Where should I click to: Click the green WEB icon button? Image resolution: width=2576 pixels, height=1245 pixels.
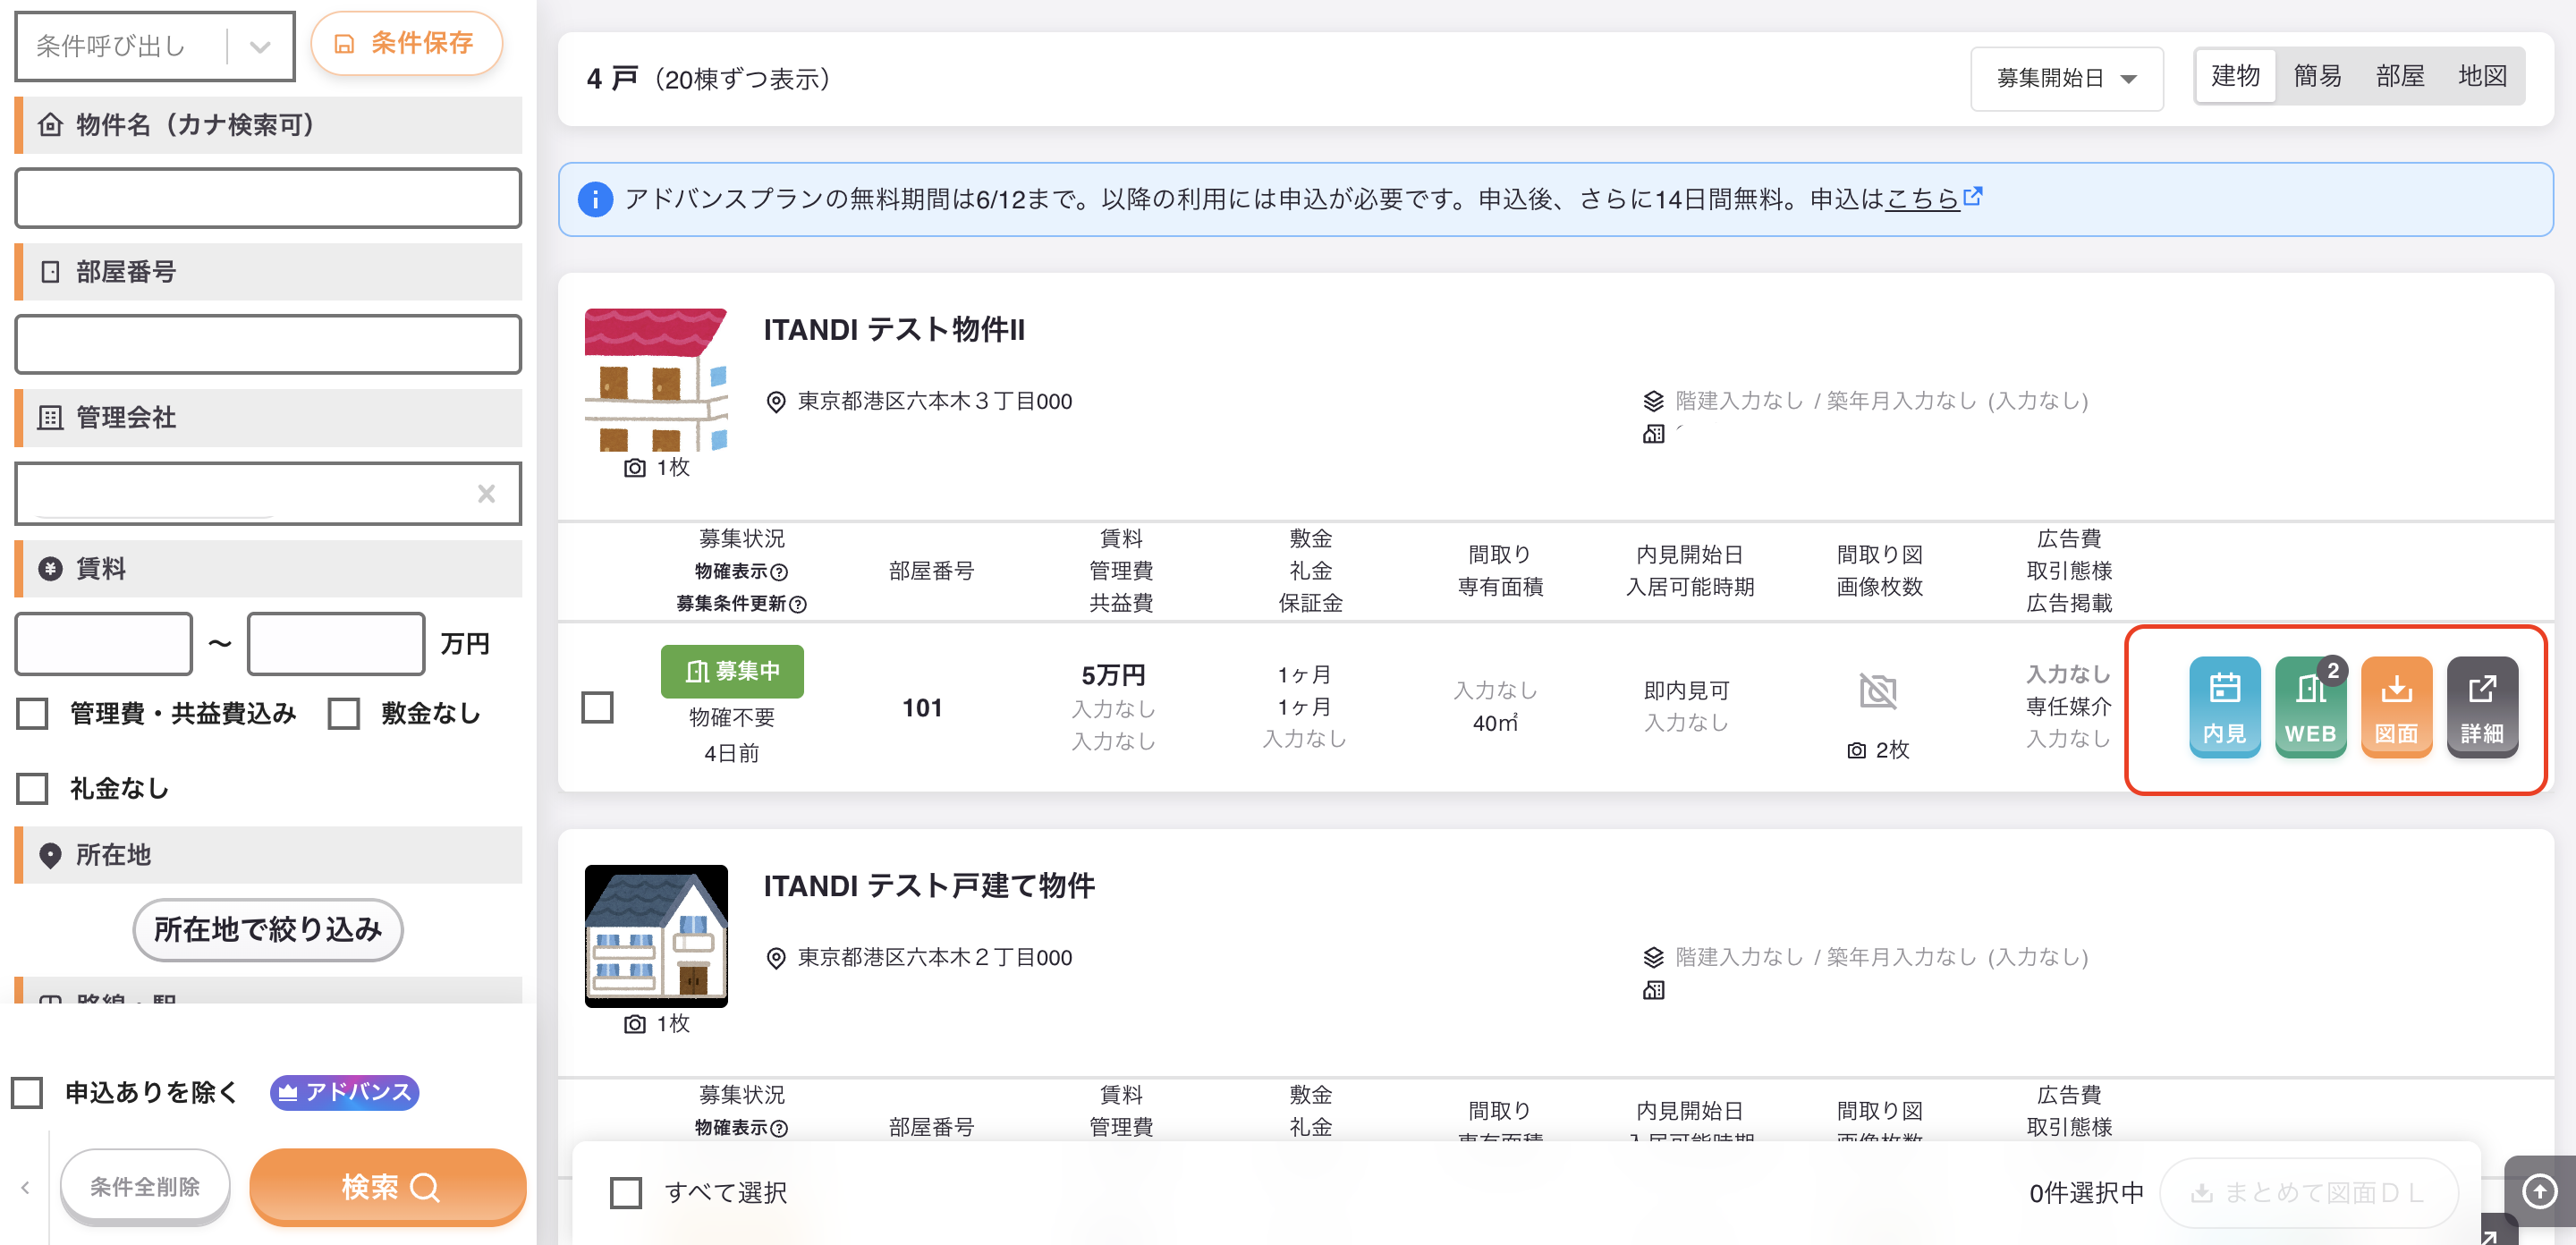2310,706
